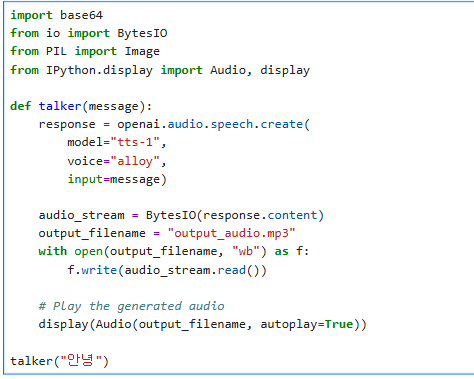This screenshot has height=379, width=474.
Task: Click autoplay=True argument
Action: [306, 324]
